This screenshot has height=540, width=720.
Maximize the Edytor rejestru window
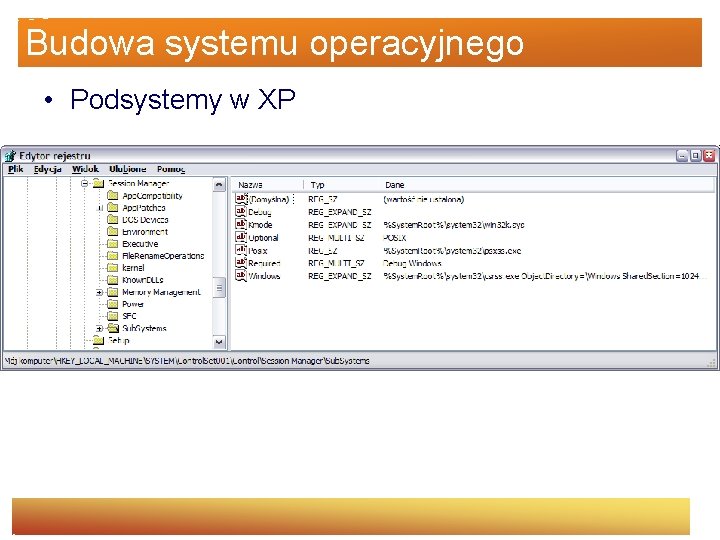tap(696, 156)
